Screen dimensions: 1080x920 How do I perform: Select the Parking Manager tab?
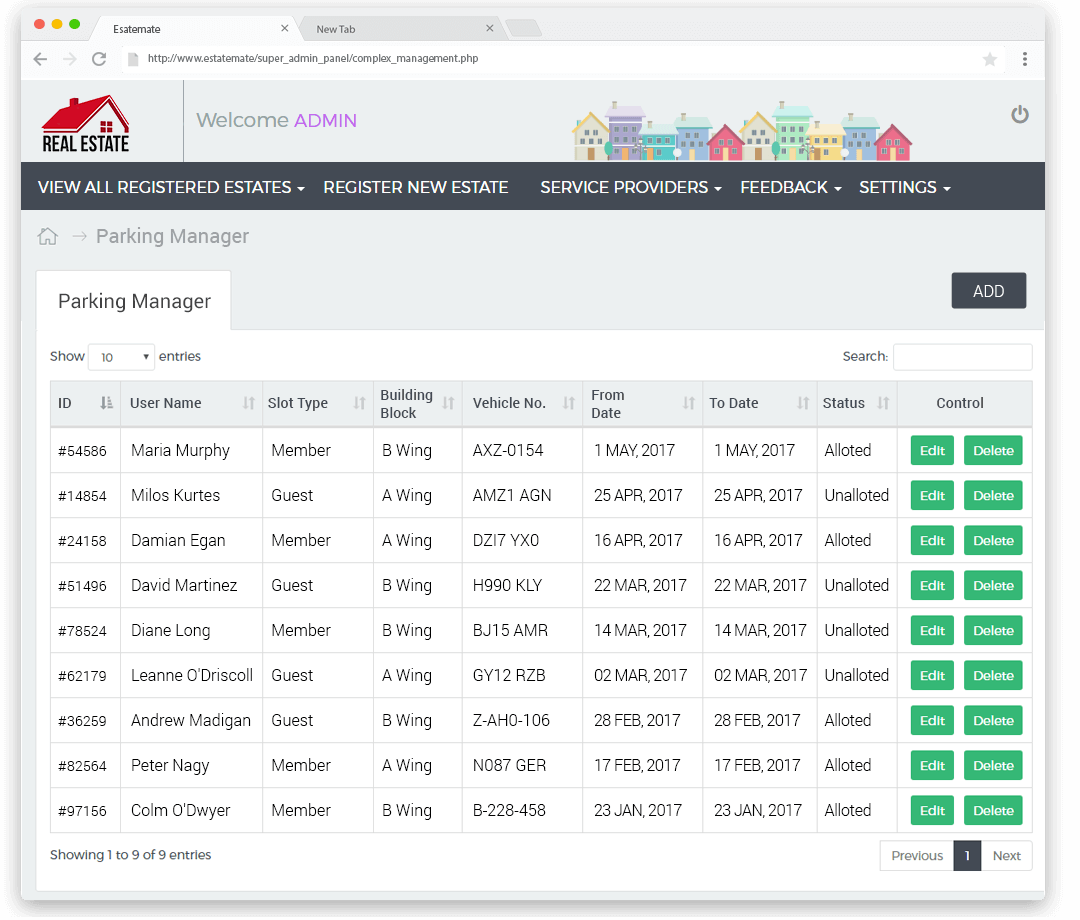pos(134,301)
